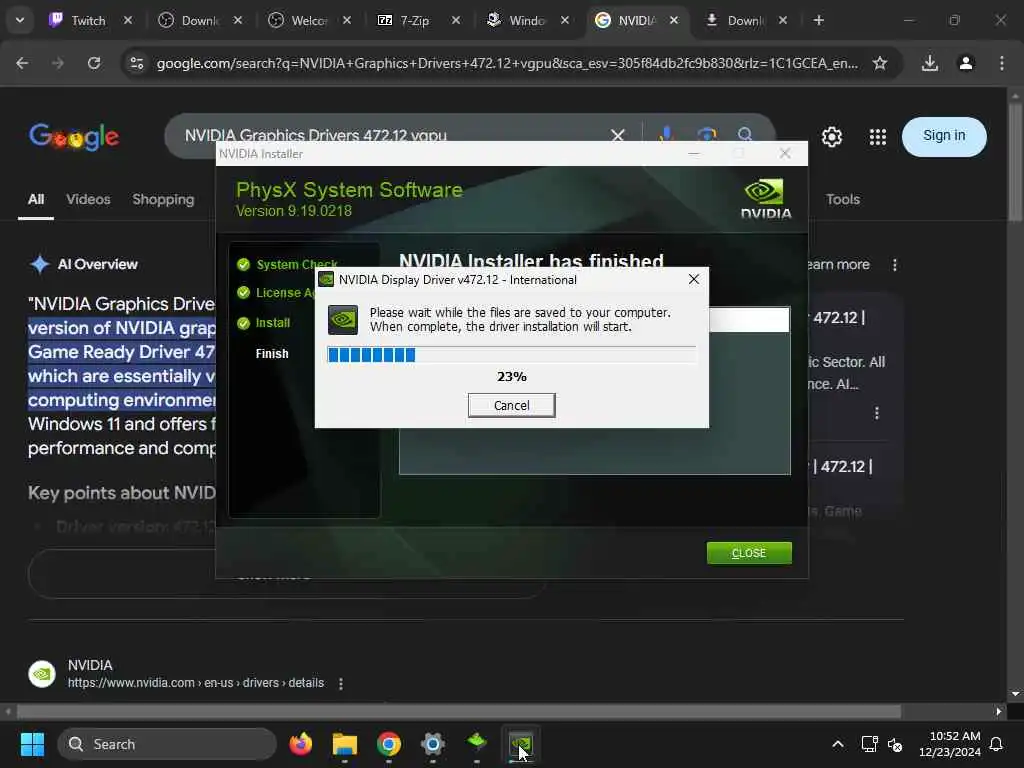Click the vertical page scrollbar
1024x768 pixels.
pos(1015,162)
